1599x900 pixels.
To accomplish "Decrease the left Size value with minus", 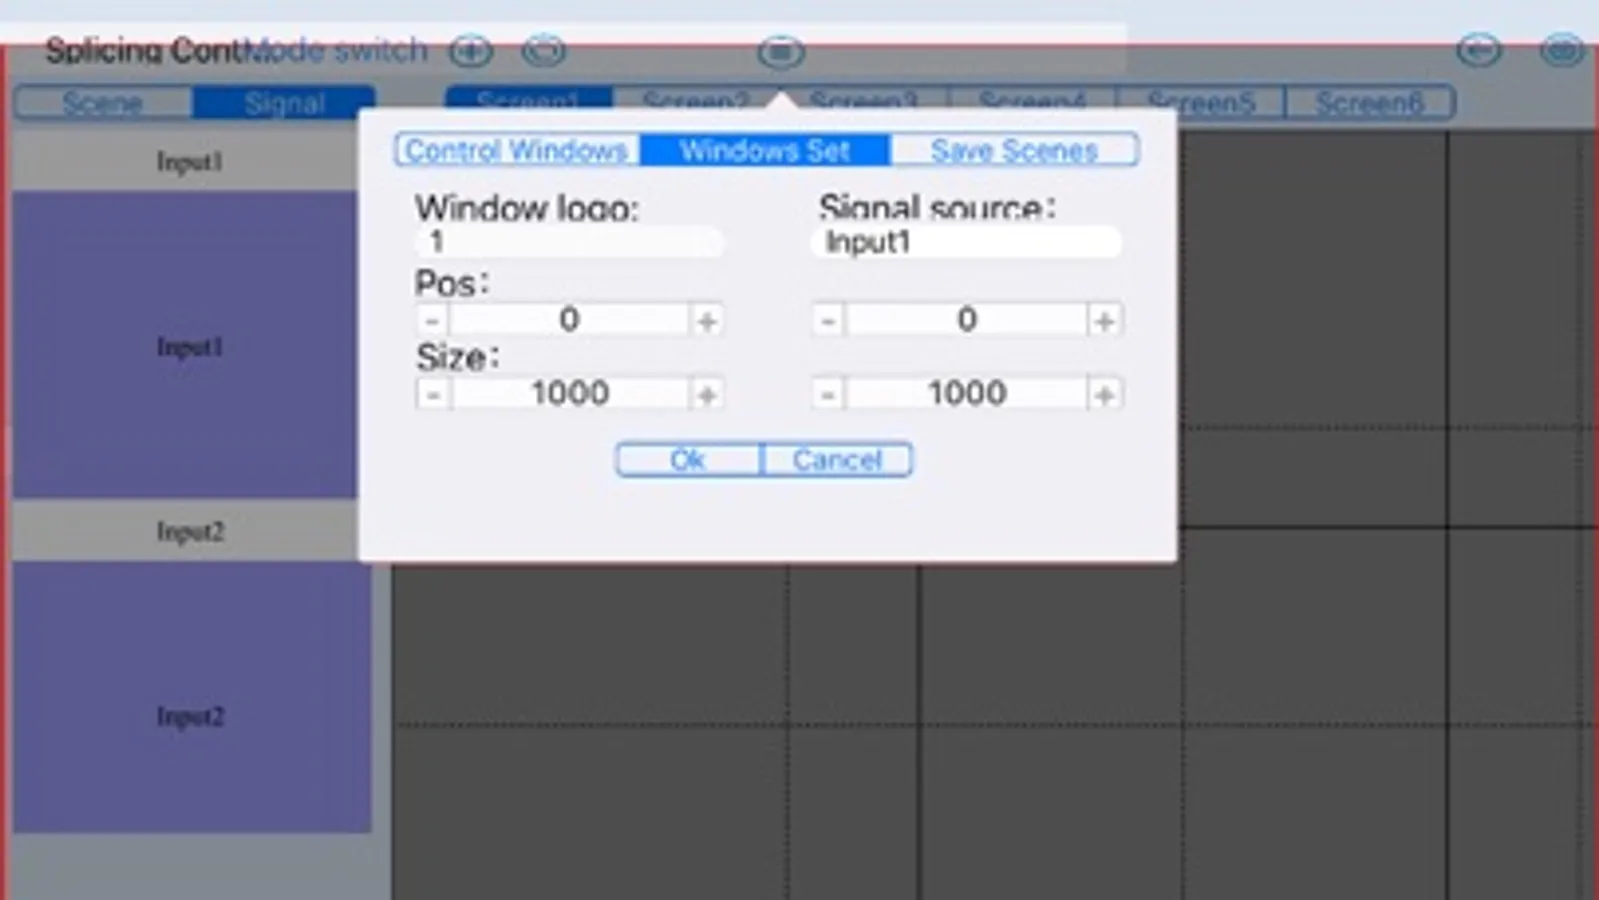I will coord(432,394).
